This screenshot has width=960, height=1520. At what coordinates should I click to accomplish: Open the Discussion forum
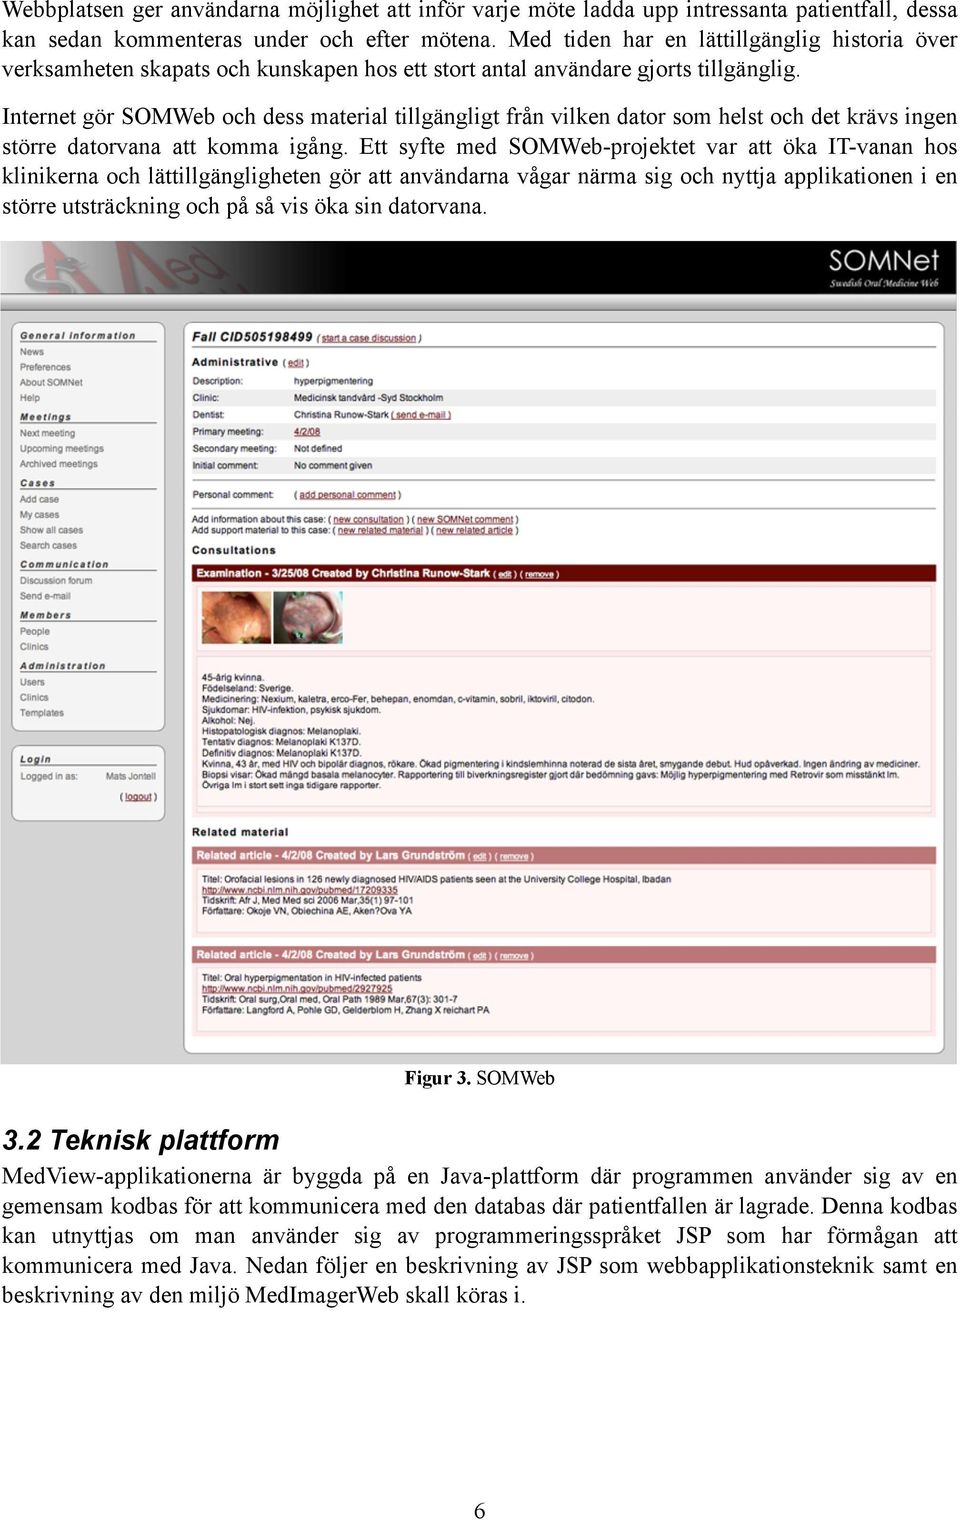click(x=56, y=580)
